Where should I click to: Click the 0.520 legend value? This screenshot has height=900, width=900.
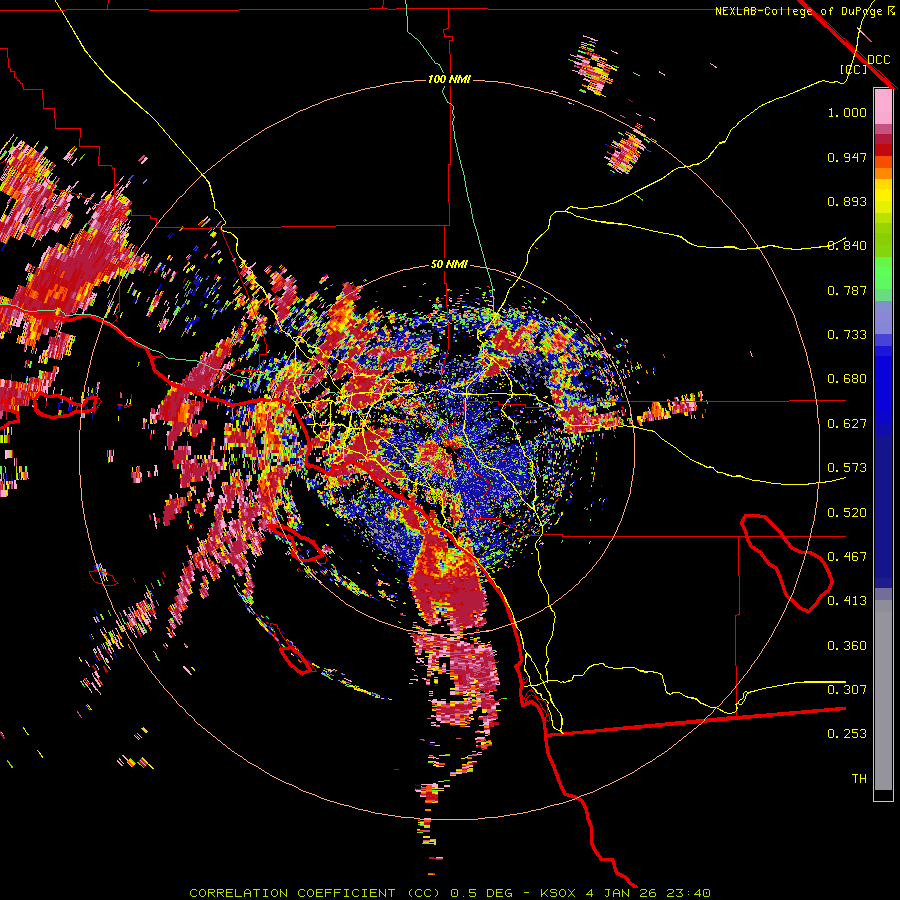(x=847, y=513)
